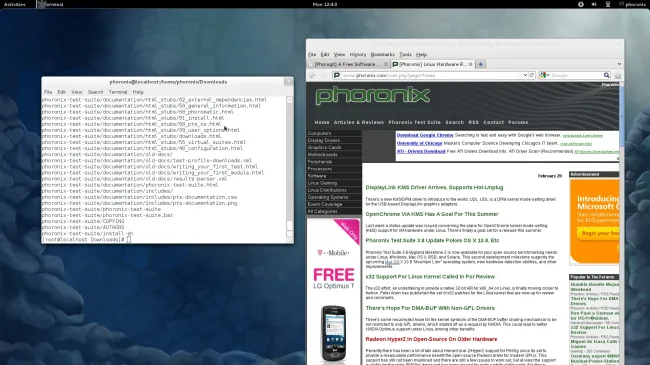The height and width of the screenshot is (365, 650).
Task: Click the T-Mobile FREE LG Optimus ad
Action: 334,291
